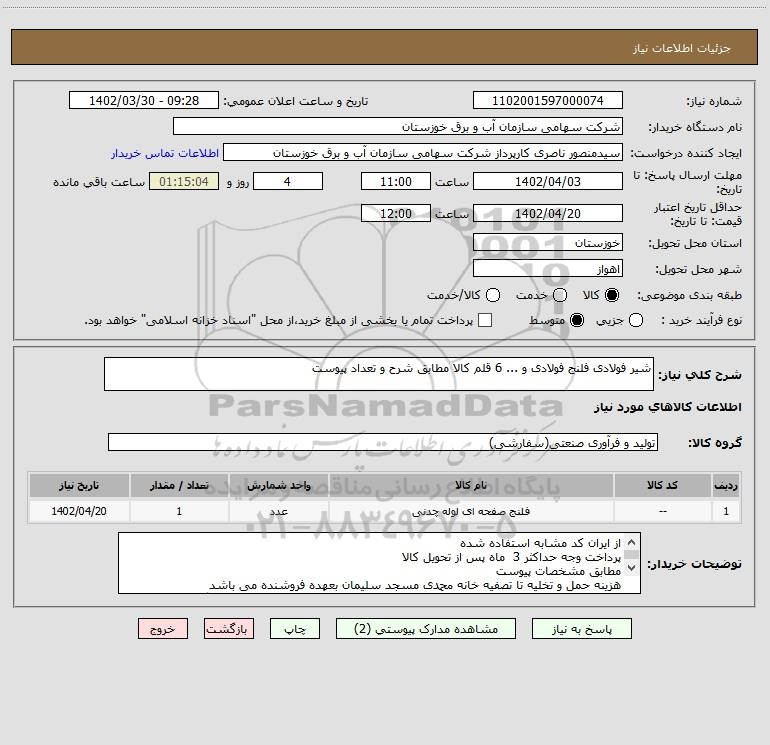Viewport: 770px width, 745px height.
Task: Click the اطلاعات کالاهای مورد نیاز heading
Action: click(667, 407)
